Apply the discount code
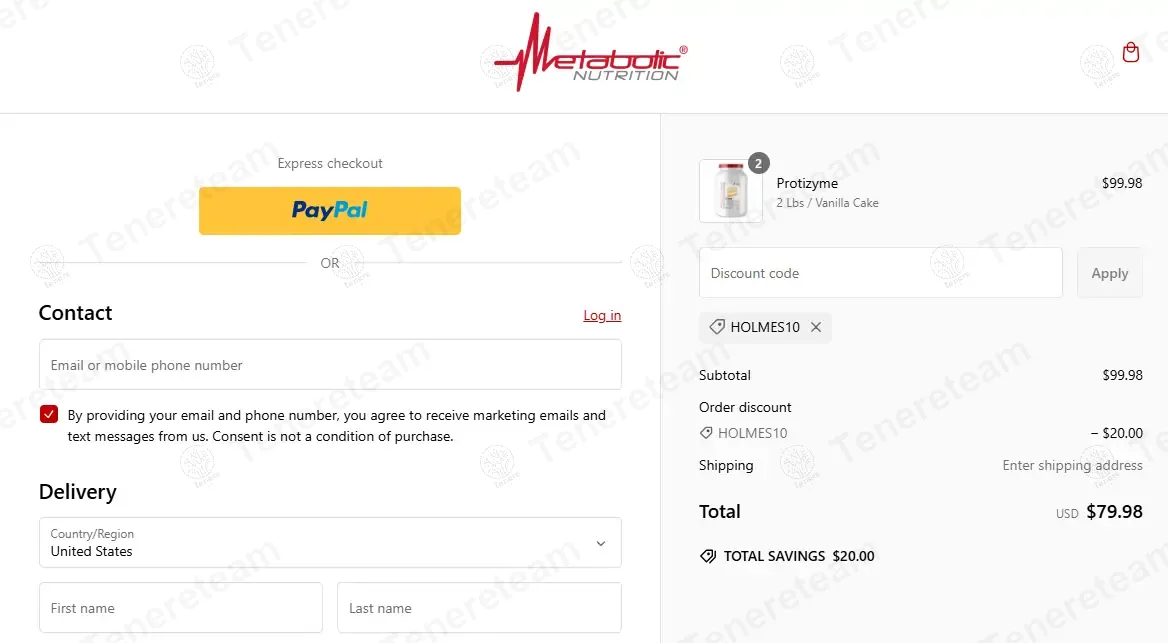This screenshot has width=1168, height=643. tap(1110, 273)
